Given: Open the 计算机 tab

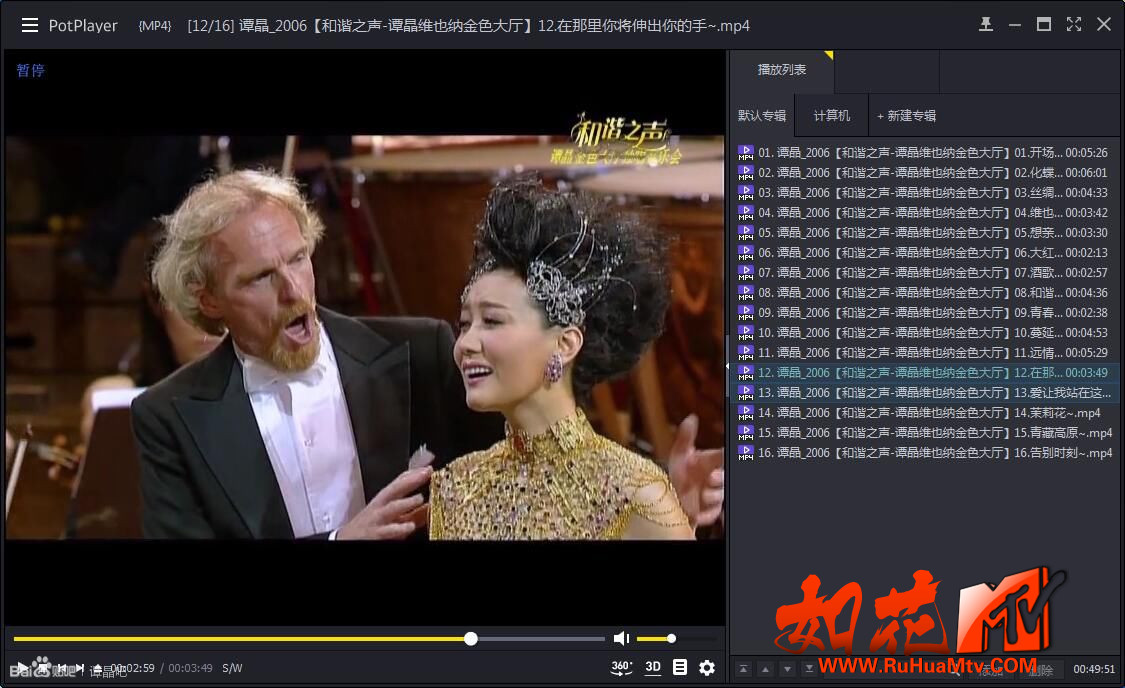Looking at the screenshot, I should (x=832, y=116).
